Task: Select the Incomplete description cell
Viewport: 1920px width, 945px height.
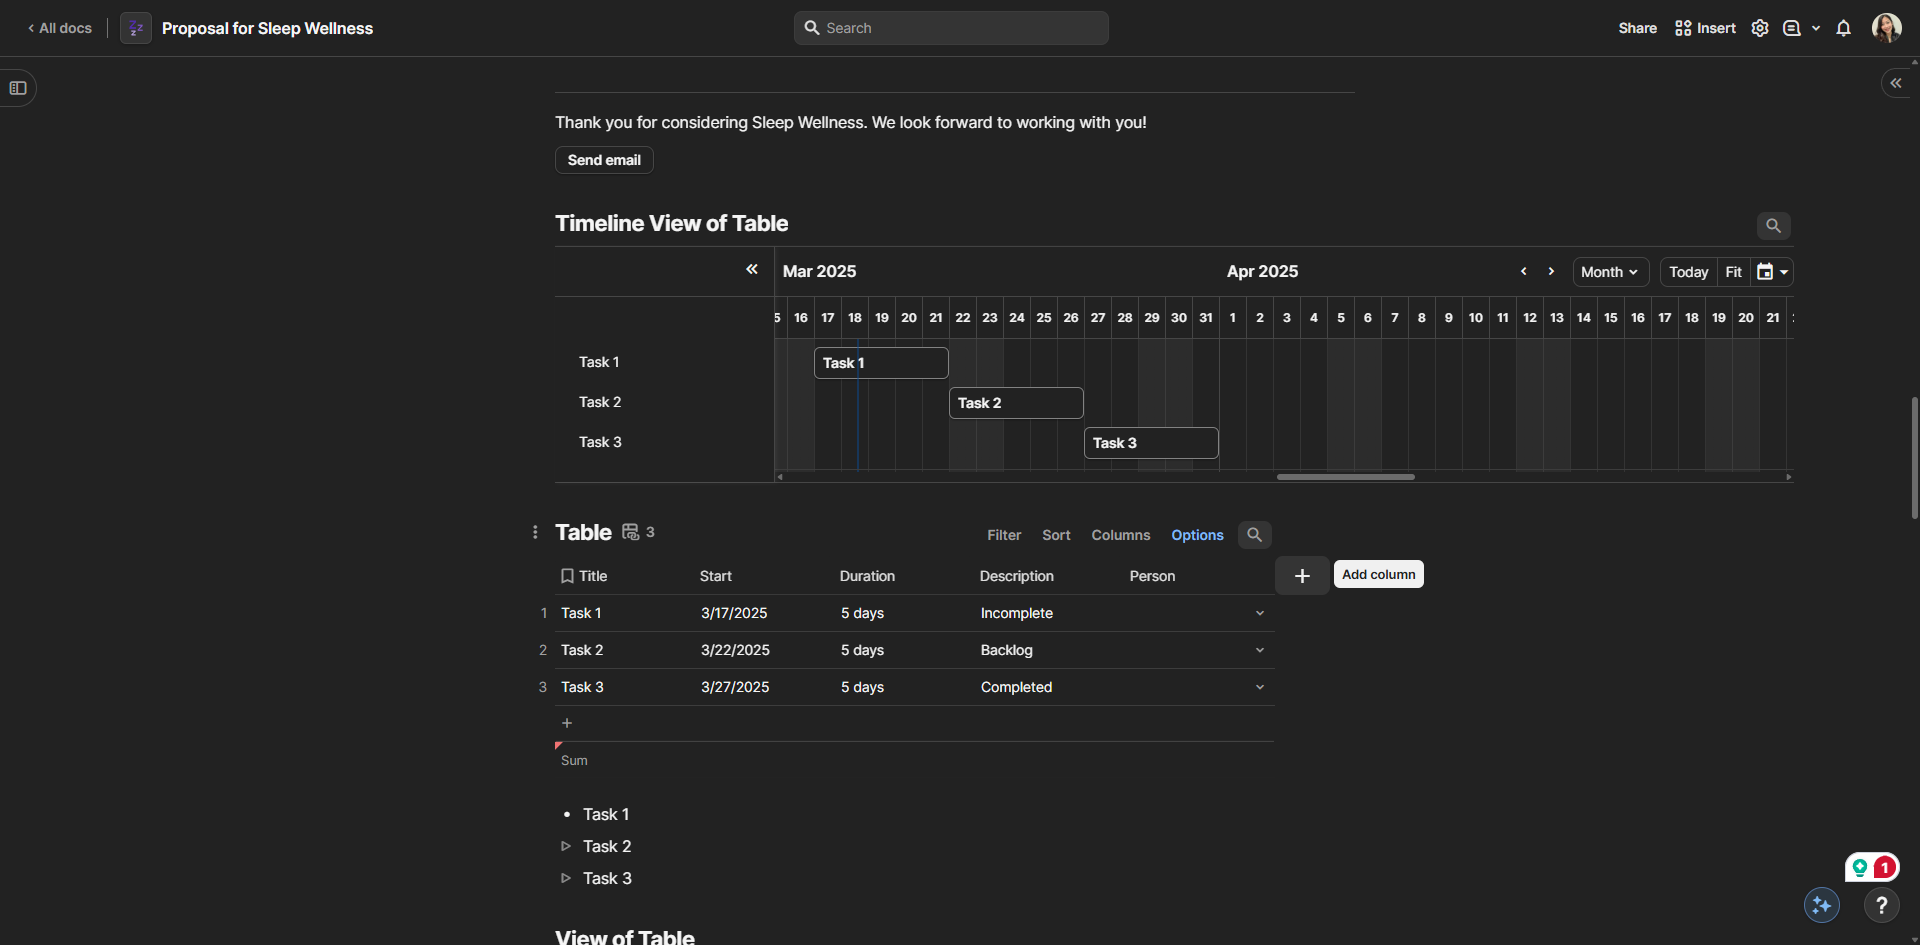Action: pyautogui.click(x=1017, y=613)
